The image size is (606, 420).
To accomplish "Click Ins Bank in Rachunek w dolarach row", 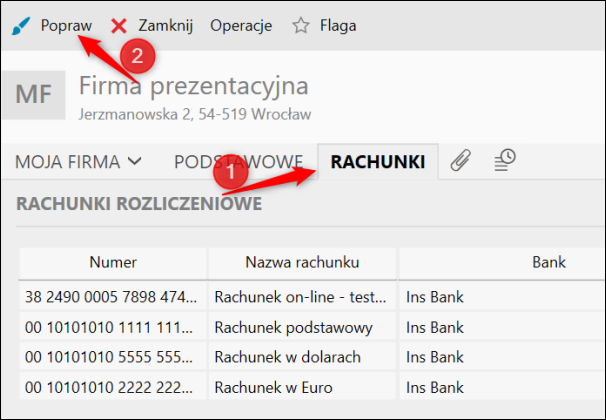I will click(x=435, y=357).
